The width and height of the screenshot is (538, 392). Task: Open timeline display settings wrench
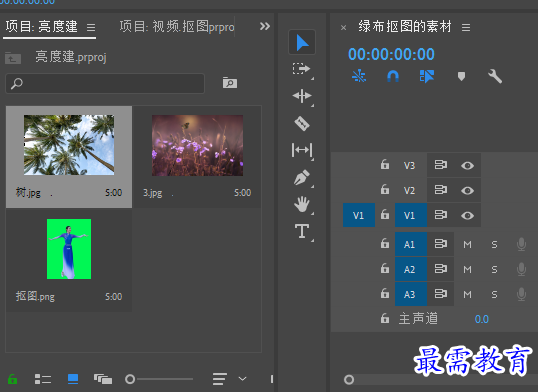pyautogui.click(x=495, y=76)
